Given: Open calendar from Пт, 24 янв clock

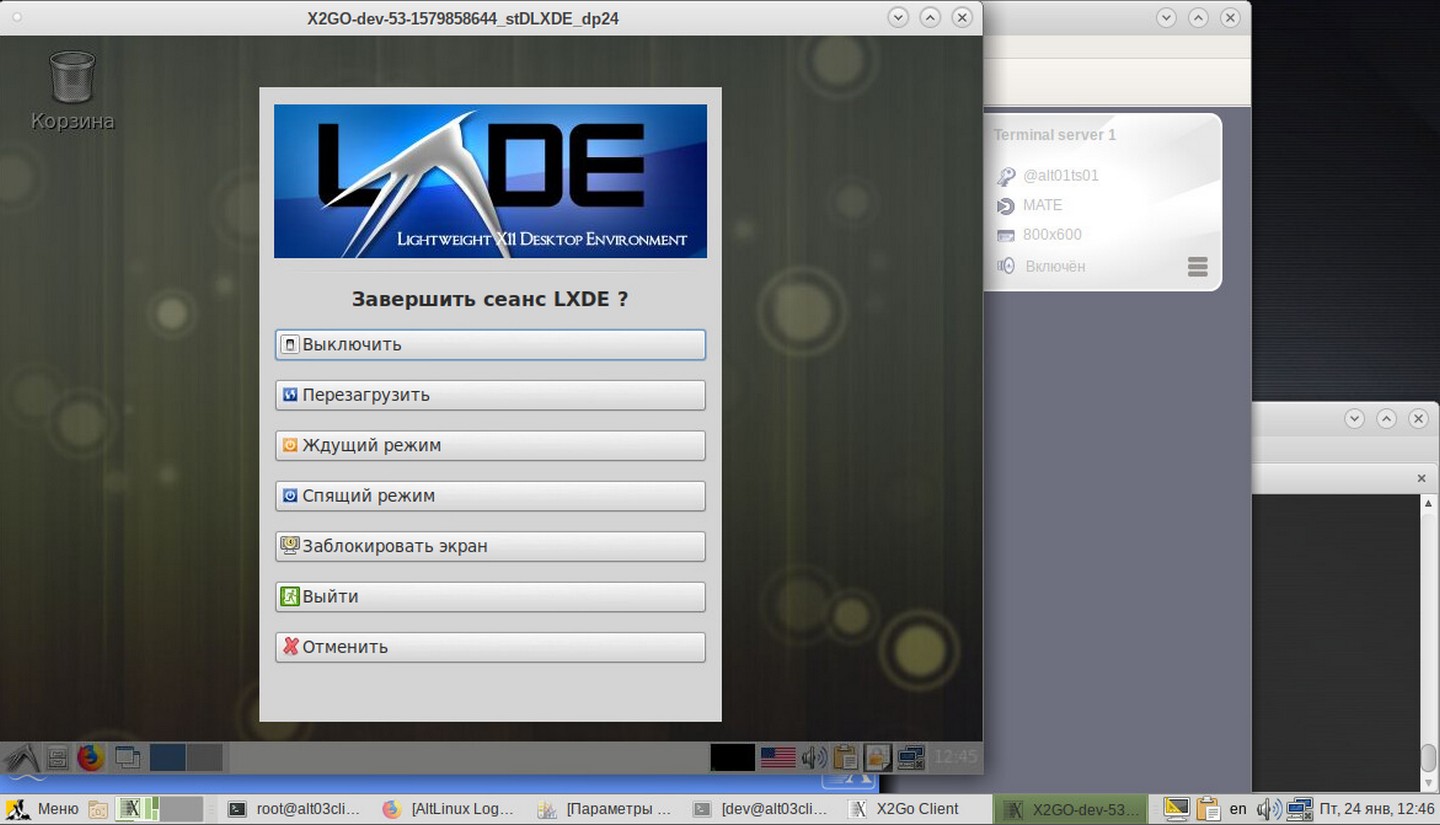Looking at the screenshot, I should point(1376,809).
